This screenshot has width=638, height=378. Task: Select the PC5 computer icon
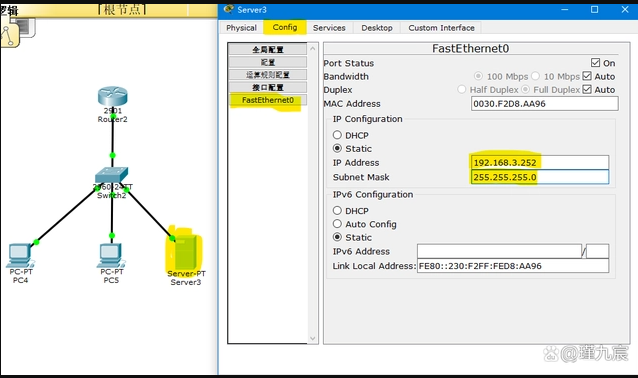point(111,255)
